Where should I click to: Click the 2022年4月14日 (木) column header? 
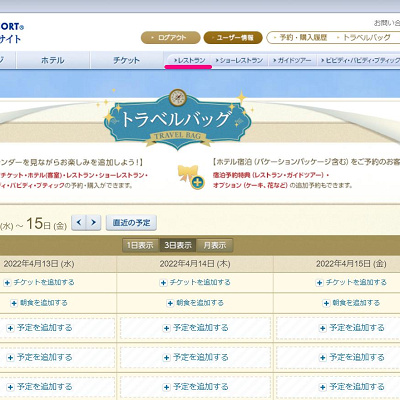tap(195, 264)
